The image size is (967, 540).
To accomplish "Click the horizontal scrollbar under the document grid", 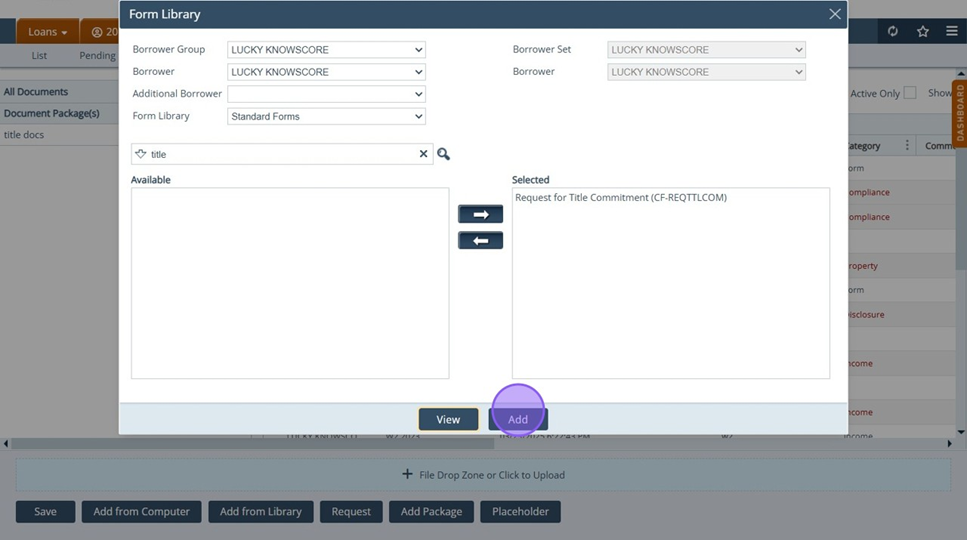I will click(x=300, y=443).
